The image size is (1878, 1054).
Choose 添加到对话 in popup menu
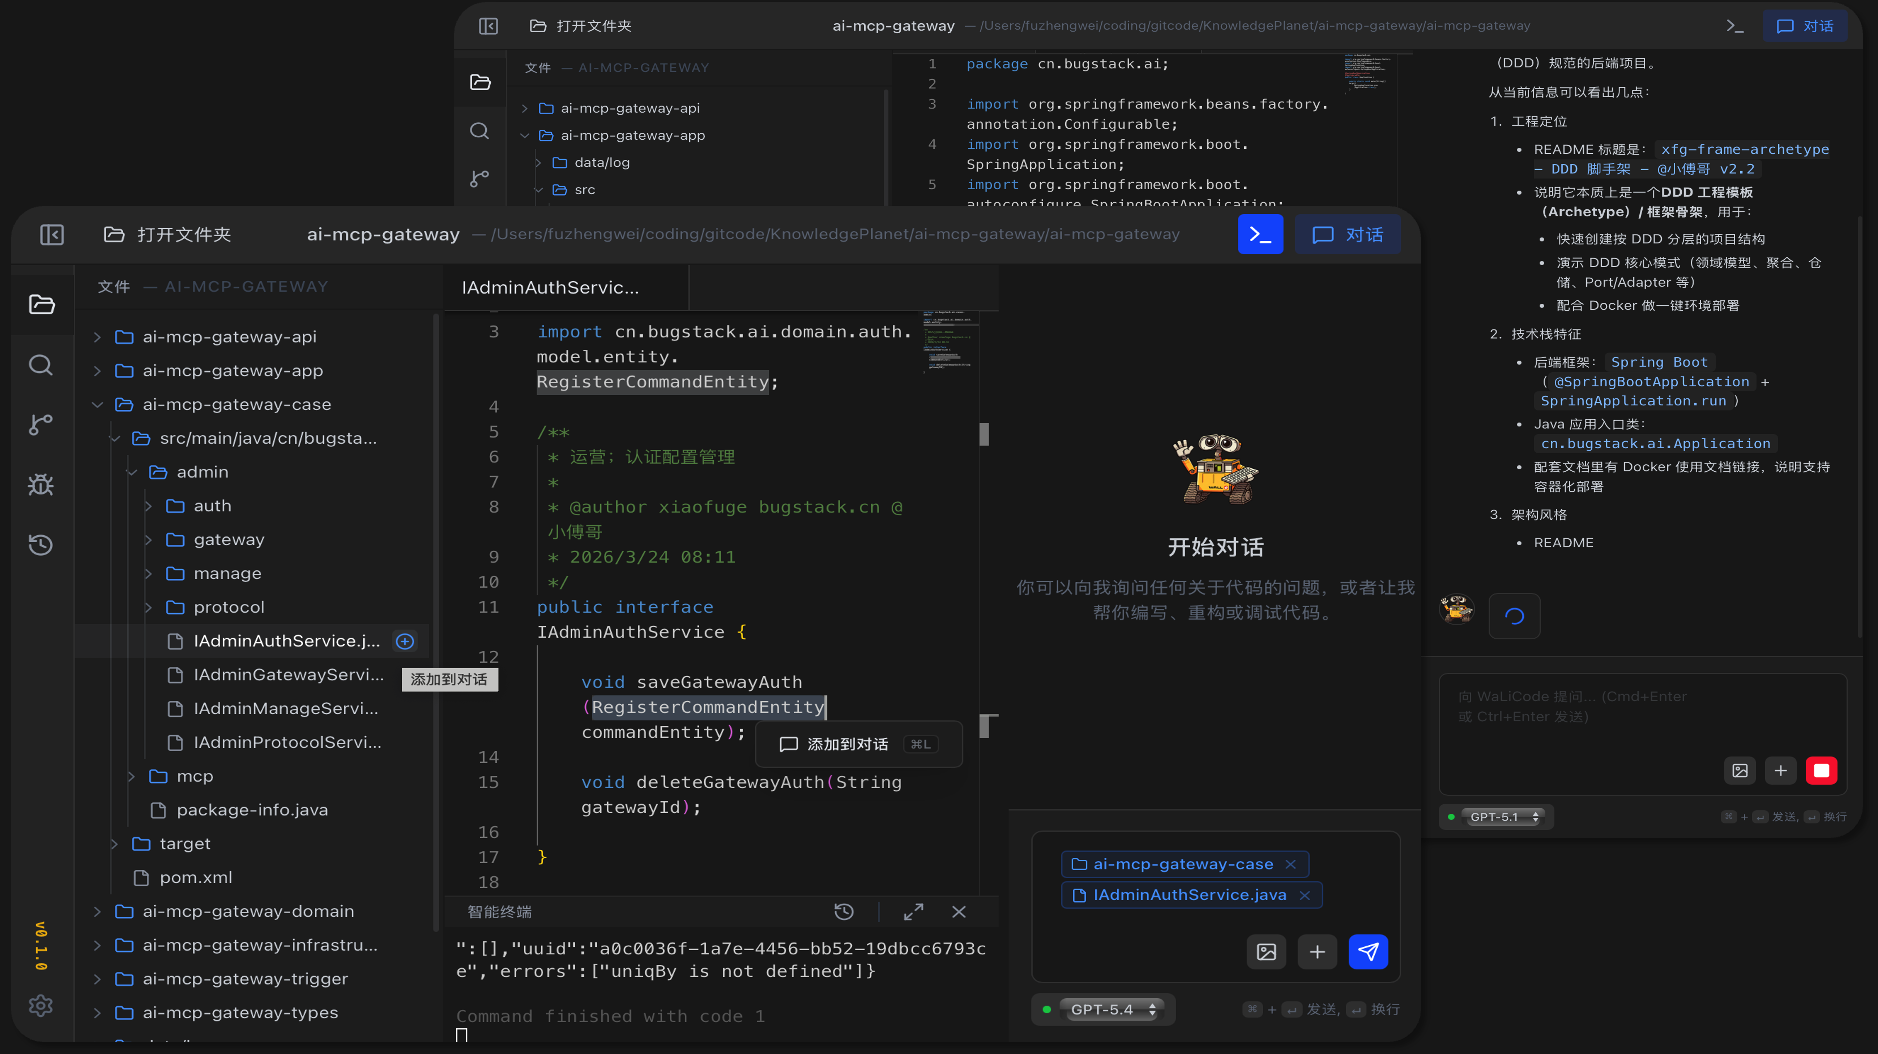(847, 744)
